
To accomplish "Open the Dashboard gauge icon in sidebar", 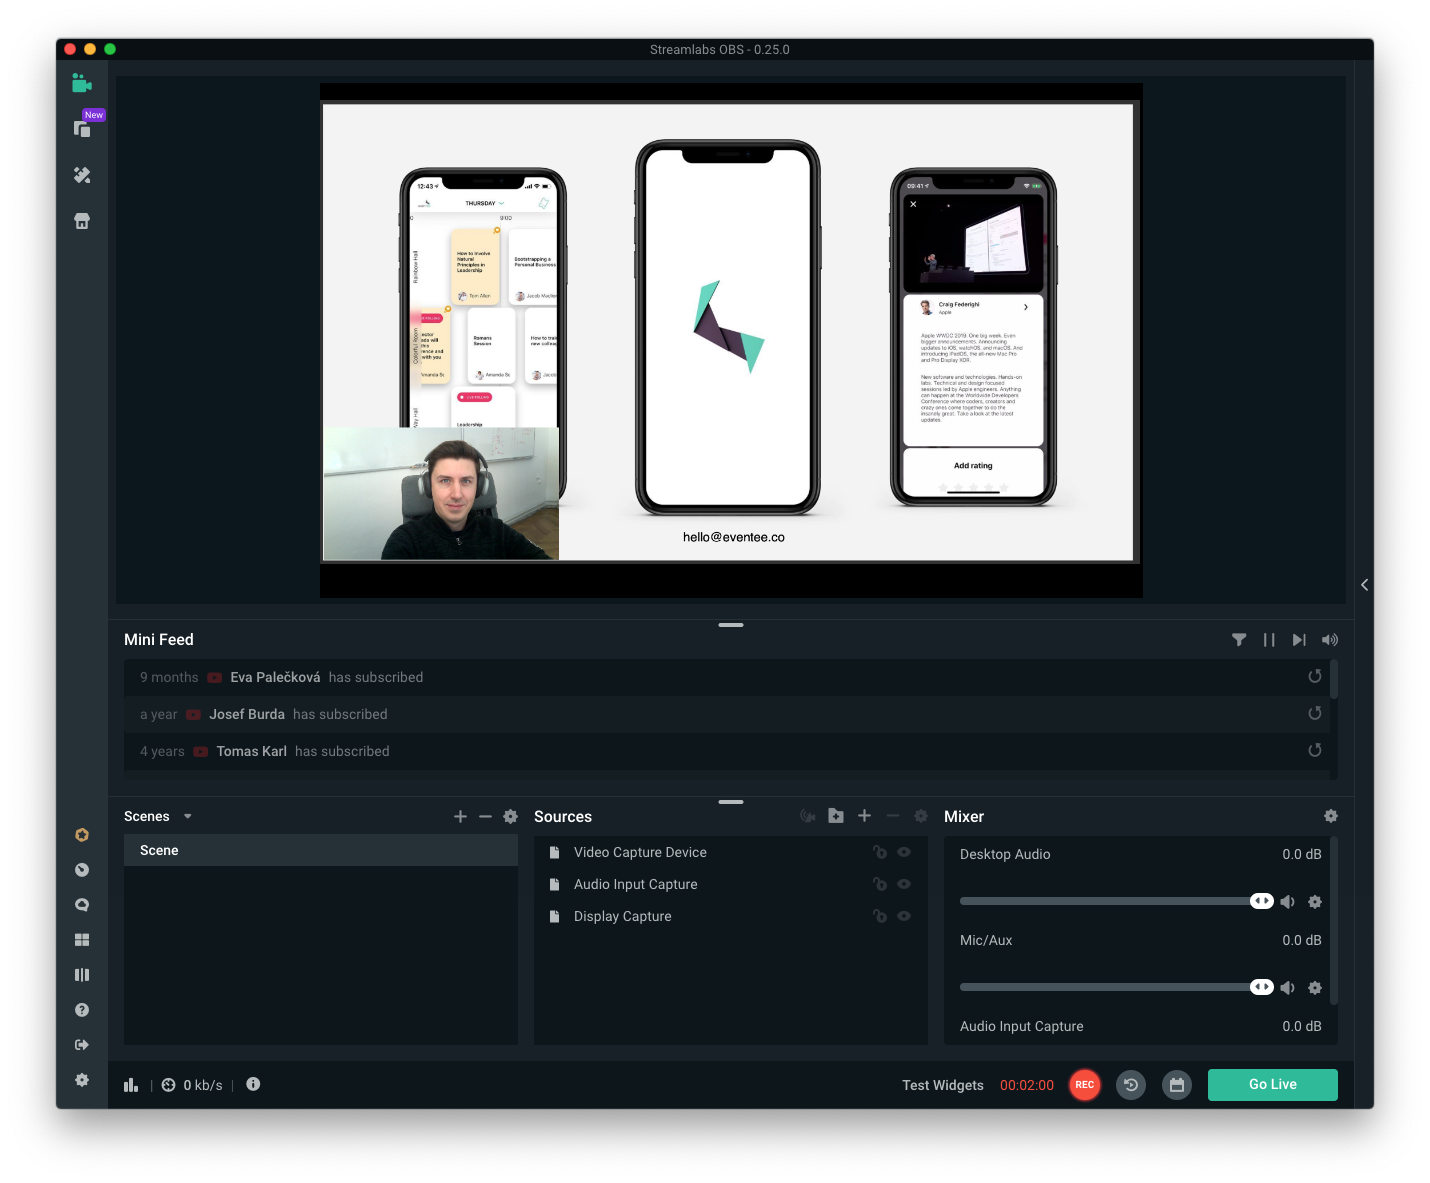I will [x=82, y=870].
